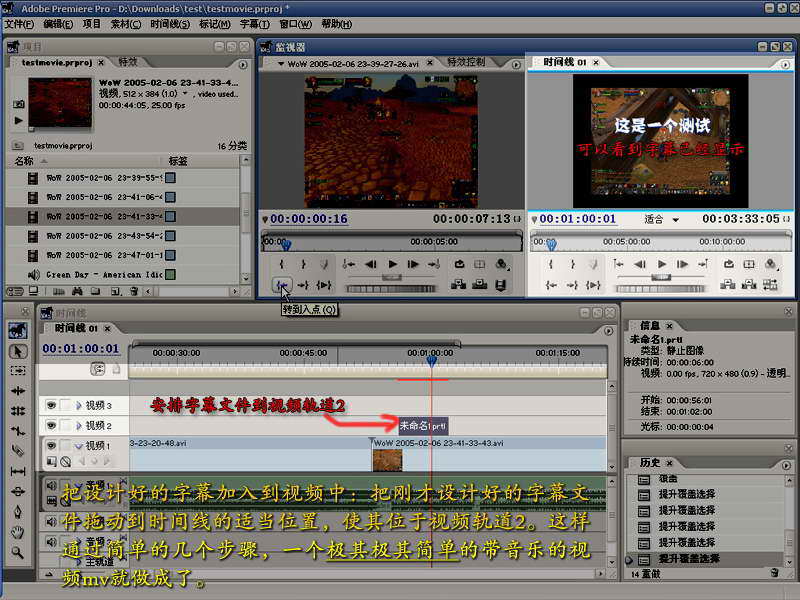Step forward one frame in program monitor

[x=682, y=264]
